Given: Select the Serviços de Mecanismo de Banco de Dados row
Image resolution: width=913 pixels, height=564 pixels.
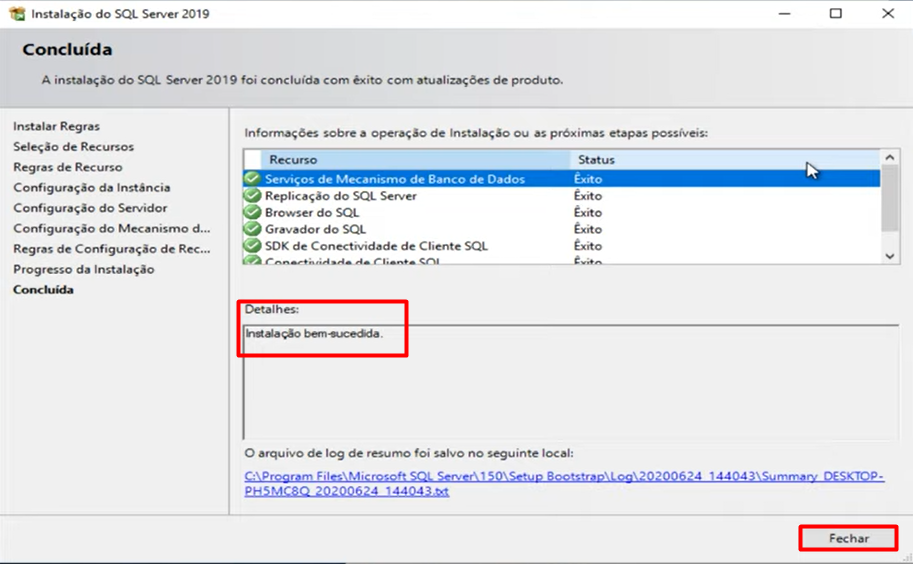Looking at the screenshot, I should [x=561, y=179].
